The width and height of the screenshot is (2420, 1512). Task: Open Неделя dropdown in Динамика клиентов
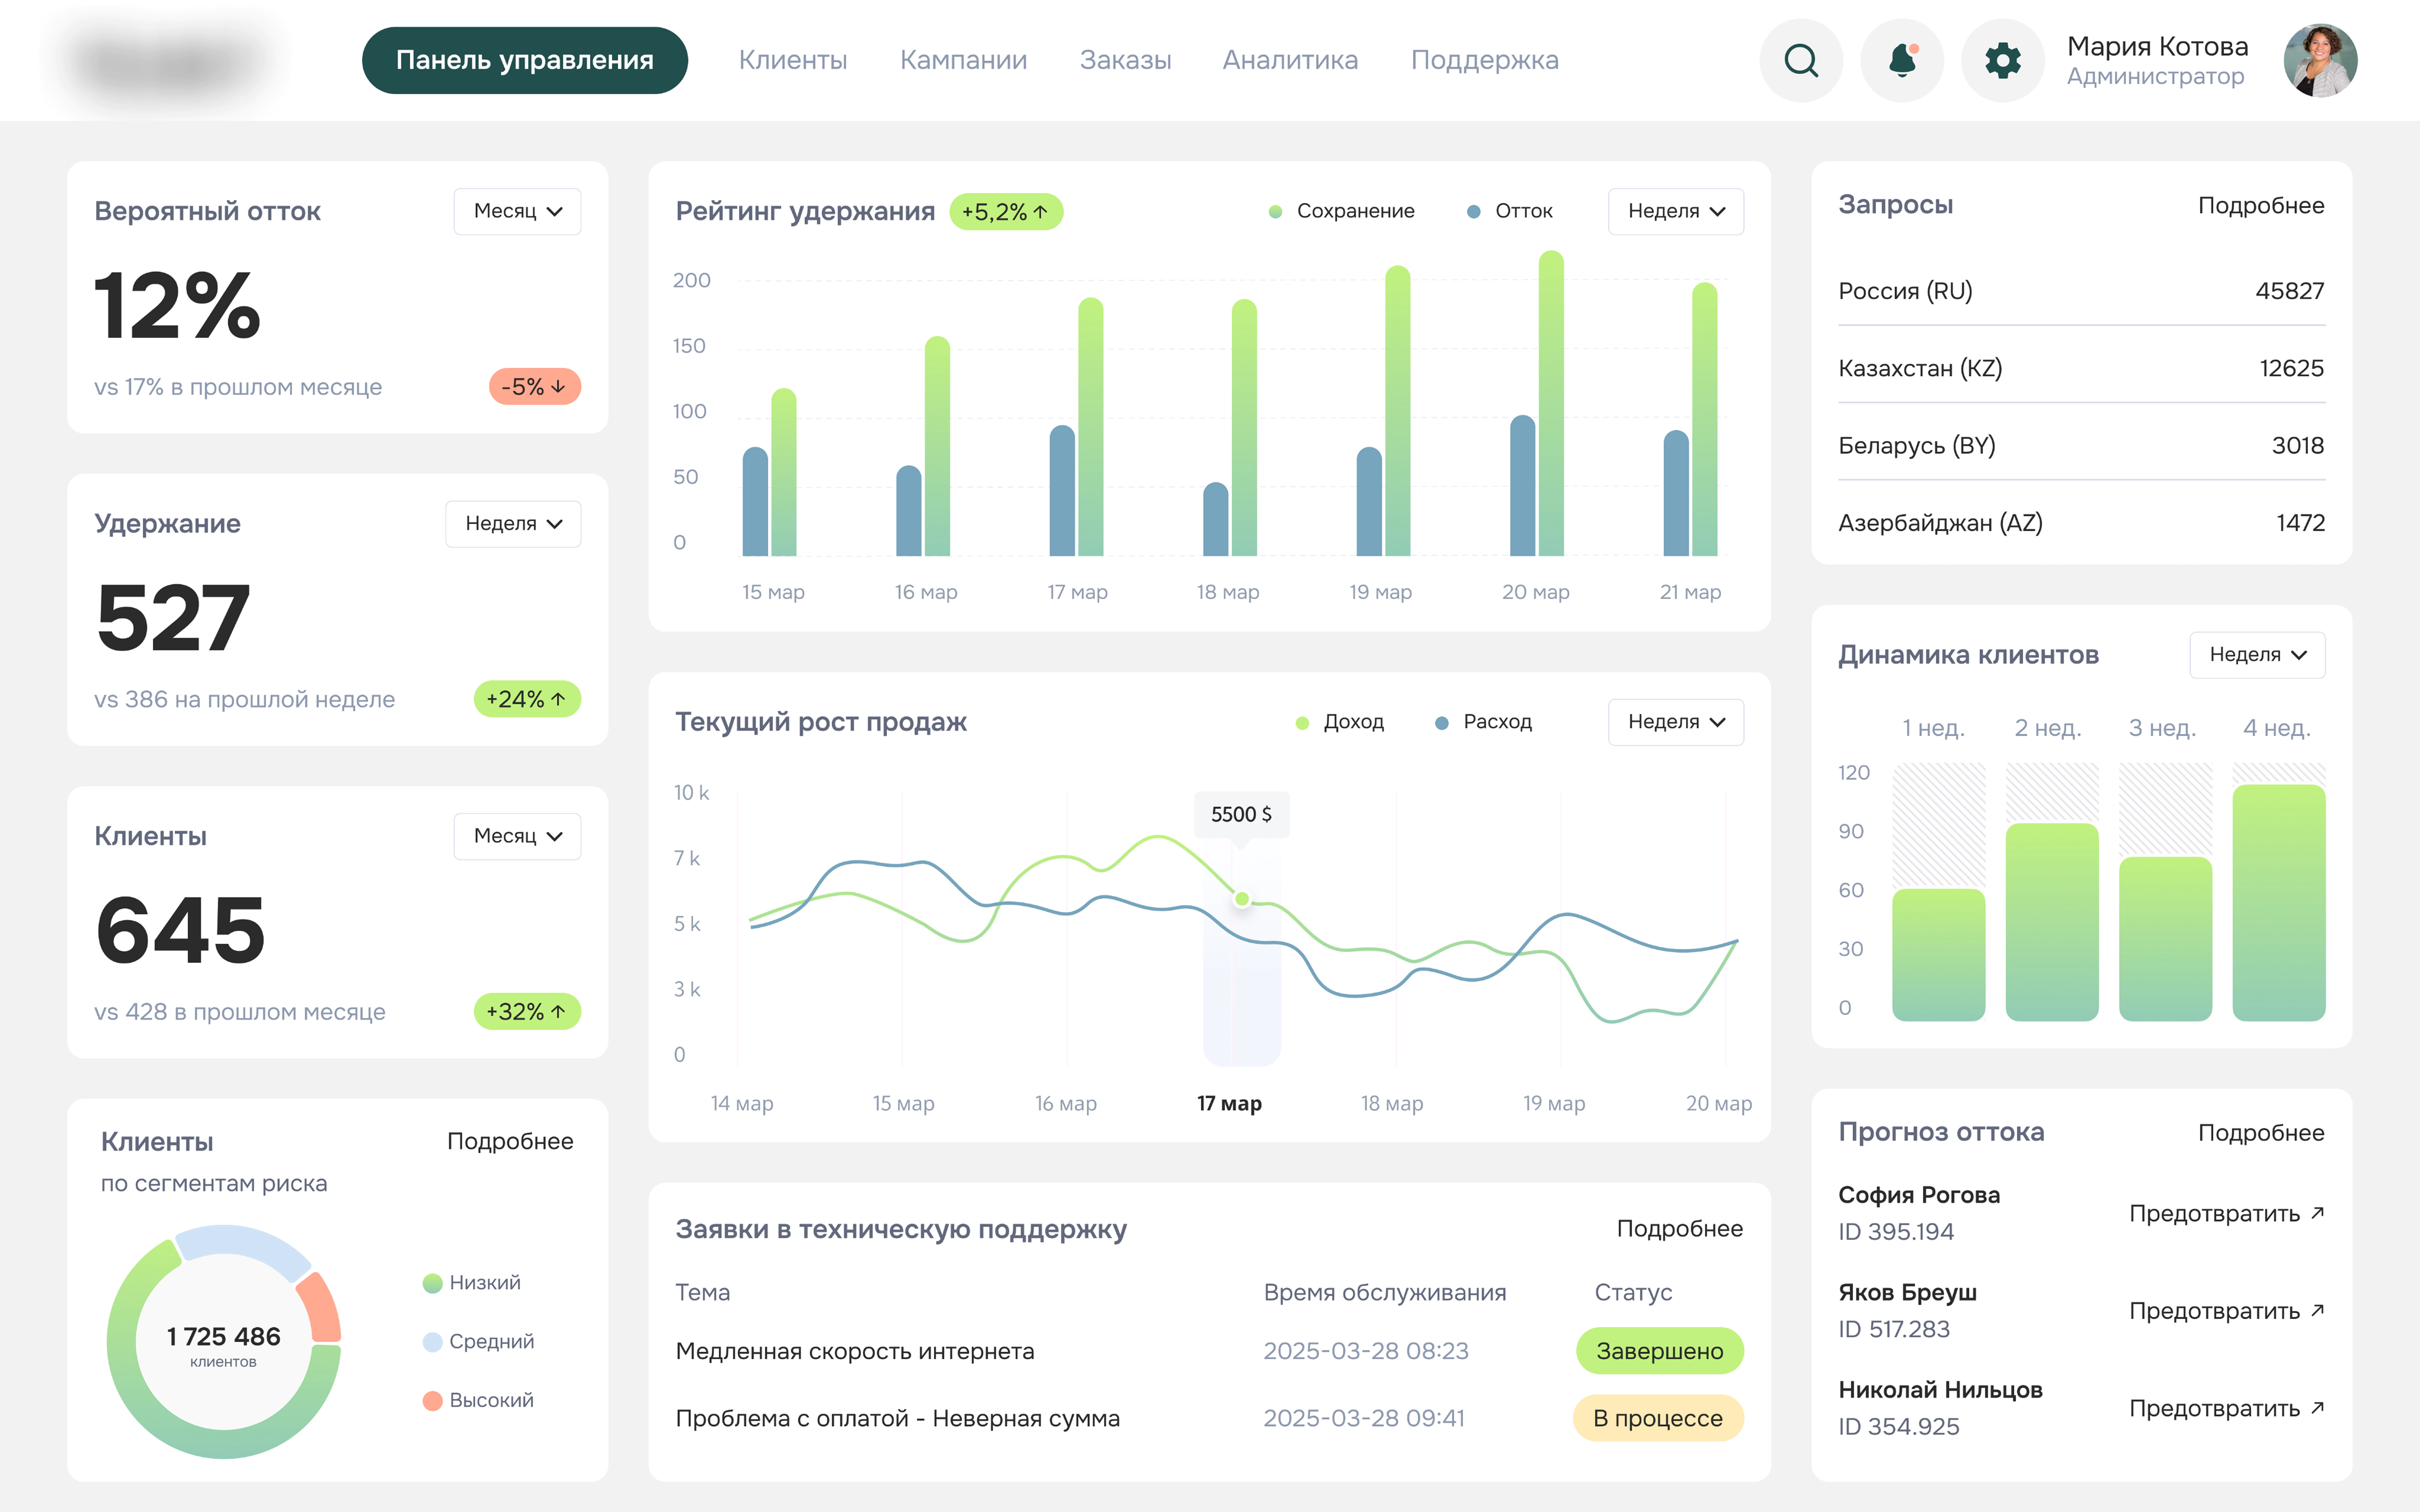click(x=2257, y=655)
